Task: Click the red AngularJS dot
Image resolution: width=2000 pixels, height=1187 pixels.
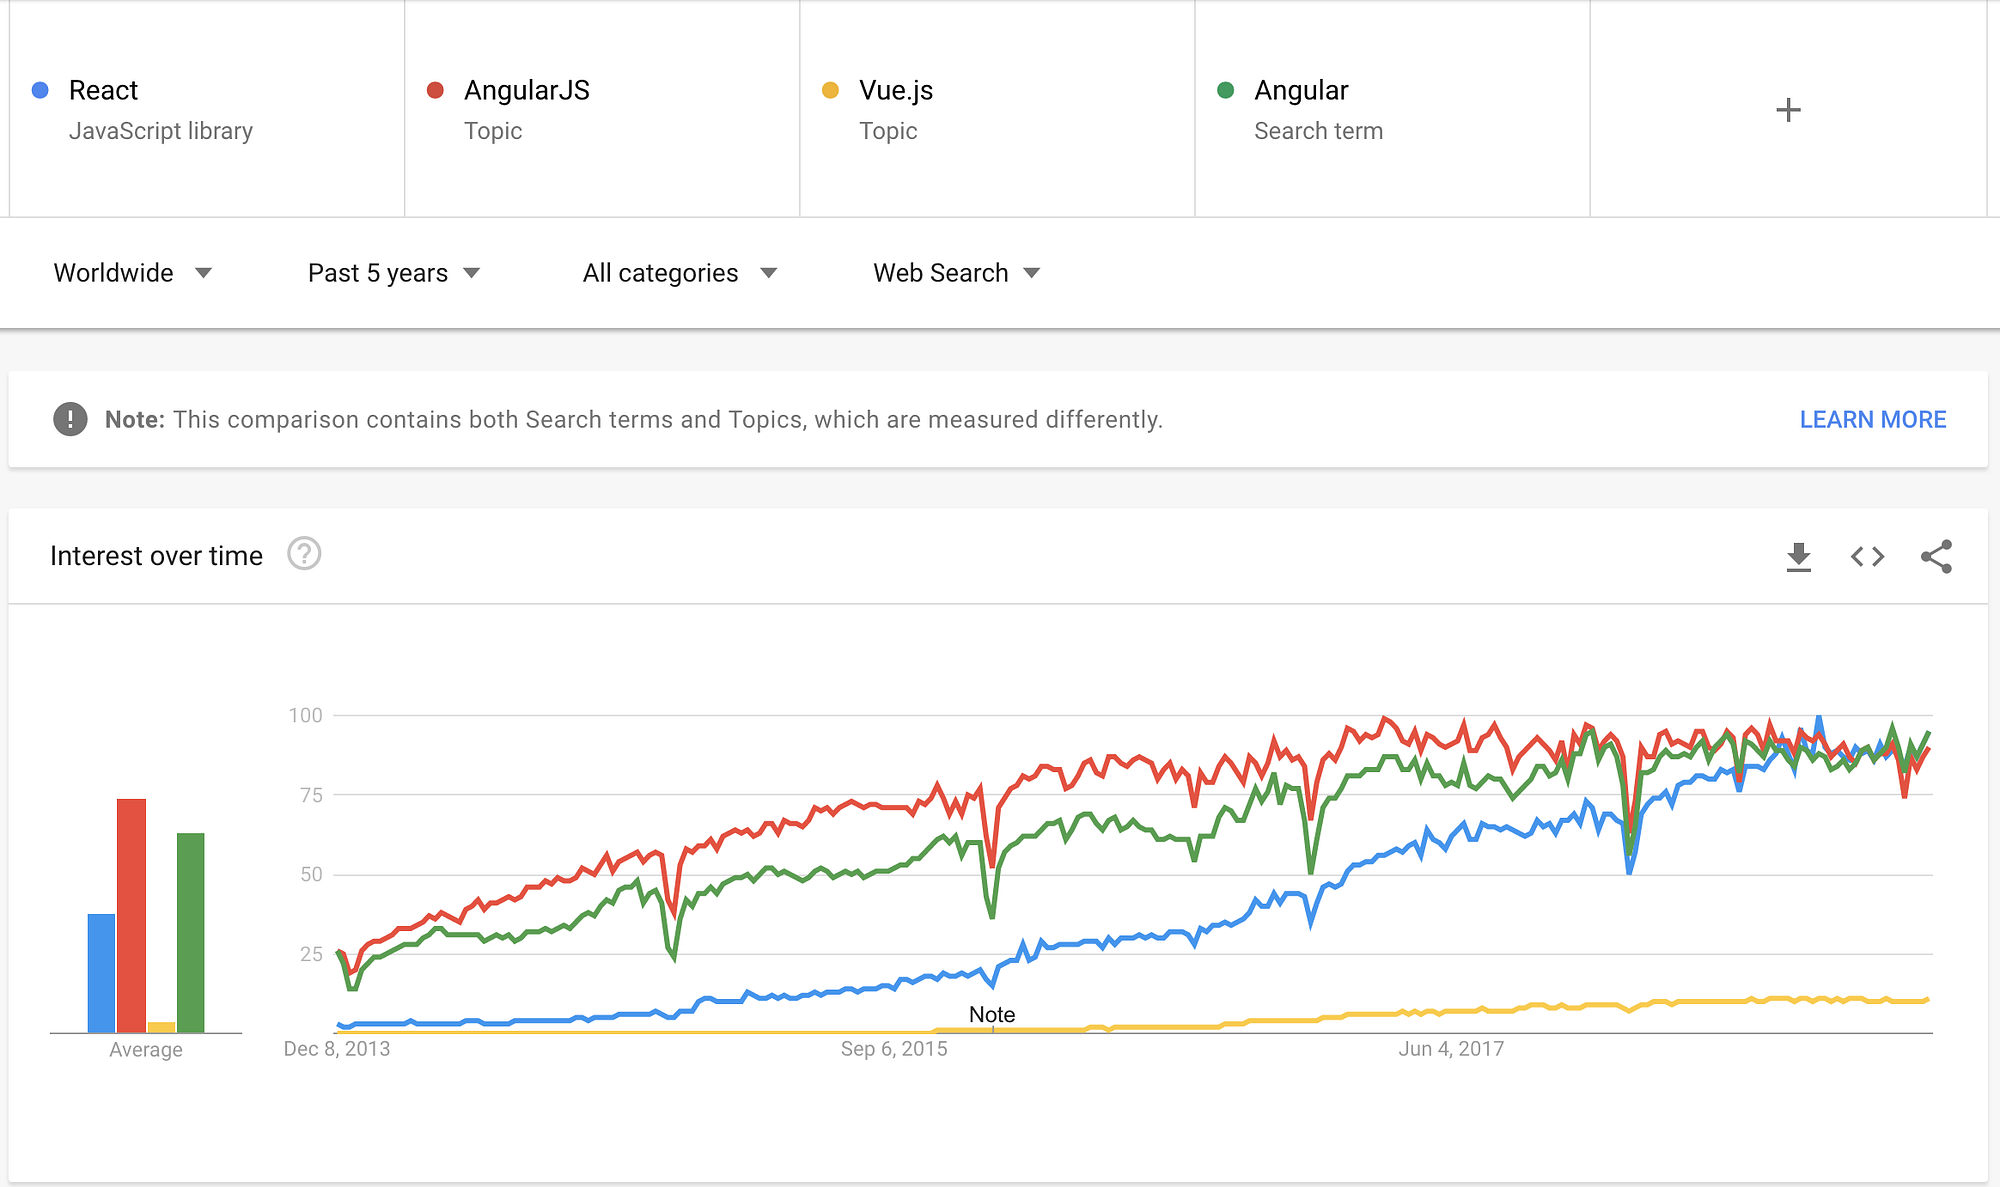Action: (x=435, y=90)
